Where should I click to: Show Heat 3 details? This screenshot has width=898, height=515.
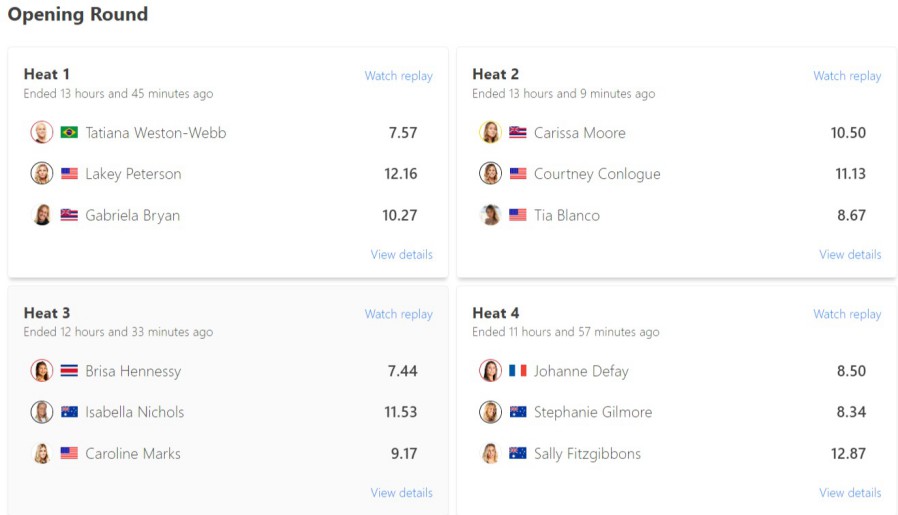click(x=401, y=492)
